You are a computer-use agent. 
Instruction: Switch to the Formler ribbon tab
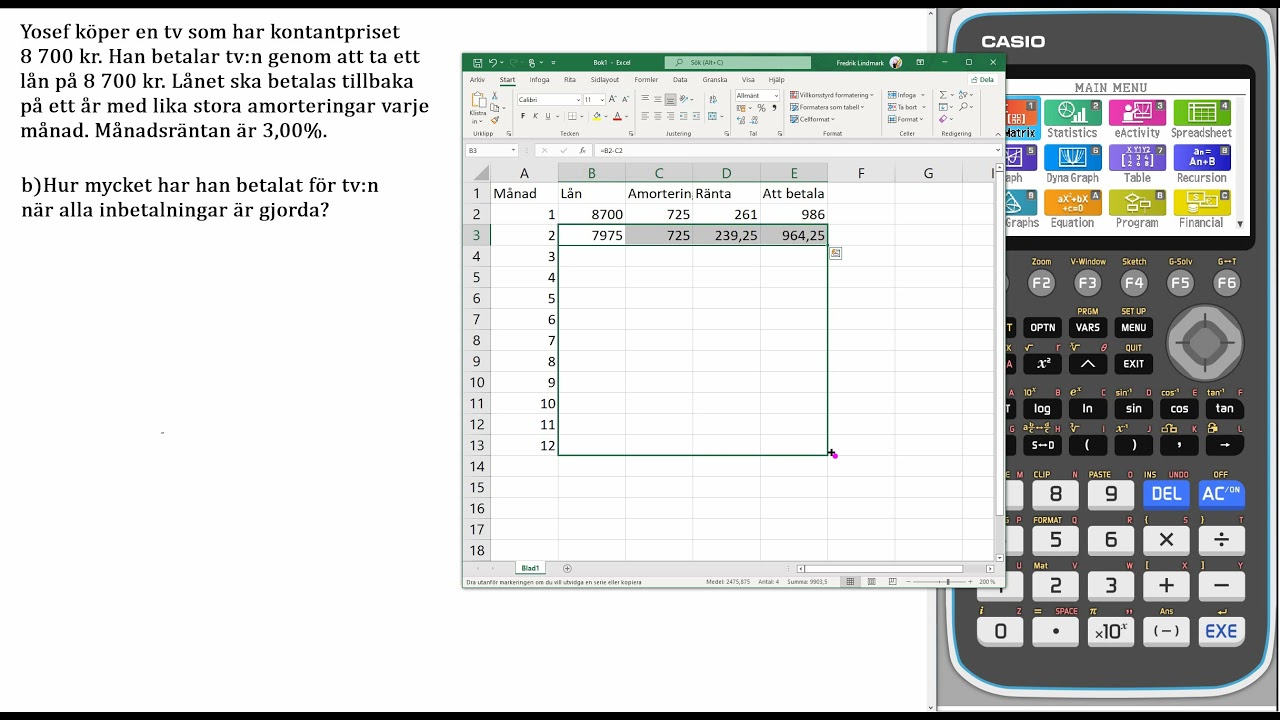click(646, 80)
